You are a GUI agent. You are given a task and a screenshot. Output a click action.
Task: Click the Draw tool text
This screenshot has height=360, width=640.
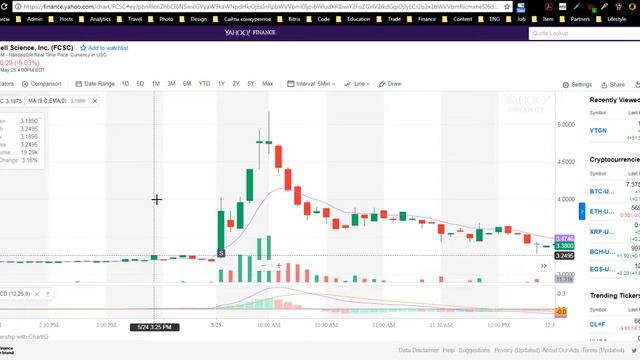point(394,84)
